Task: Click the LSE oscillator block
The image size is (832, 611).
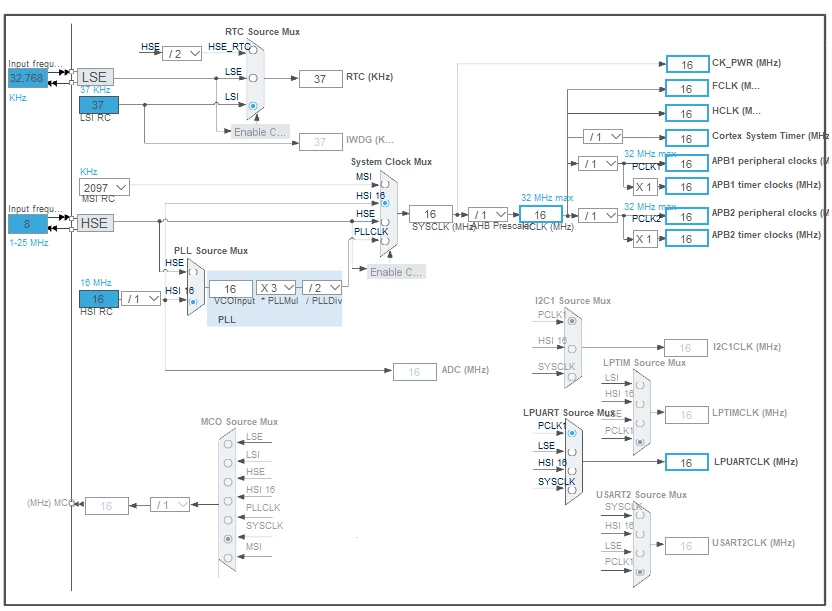Action: pos(95,77)
